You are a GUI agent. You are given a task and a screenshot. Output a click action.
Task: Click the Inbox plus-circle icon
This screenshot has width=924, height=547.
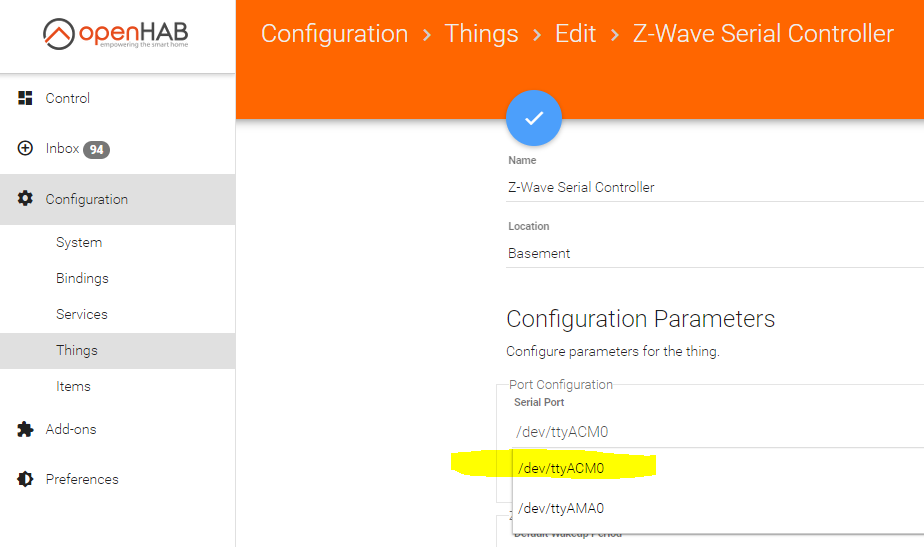(25, 148)
